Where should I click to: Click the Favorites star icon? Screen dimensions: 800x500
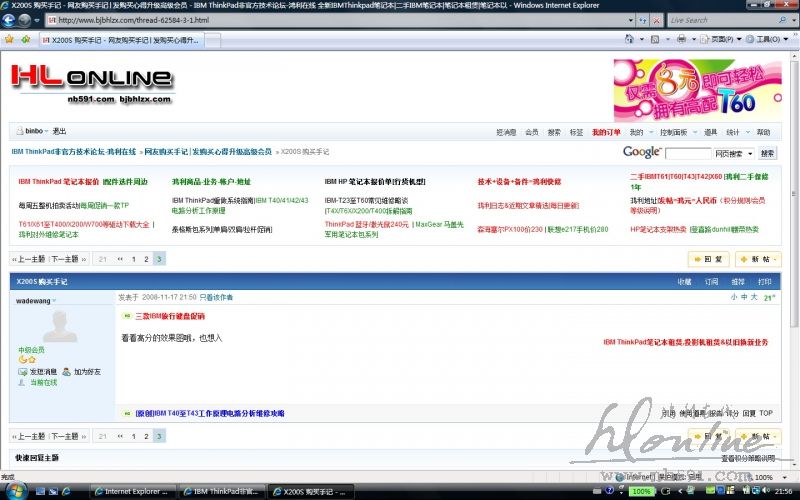9,40
